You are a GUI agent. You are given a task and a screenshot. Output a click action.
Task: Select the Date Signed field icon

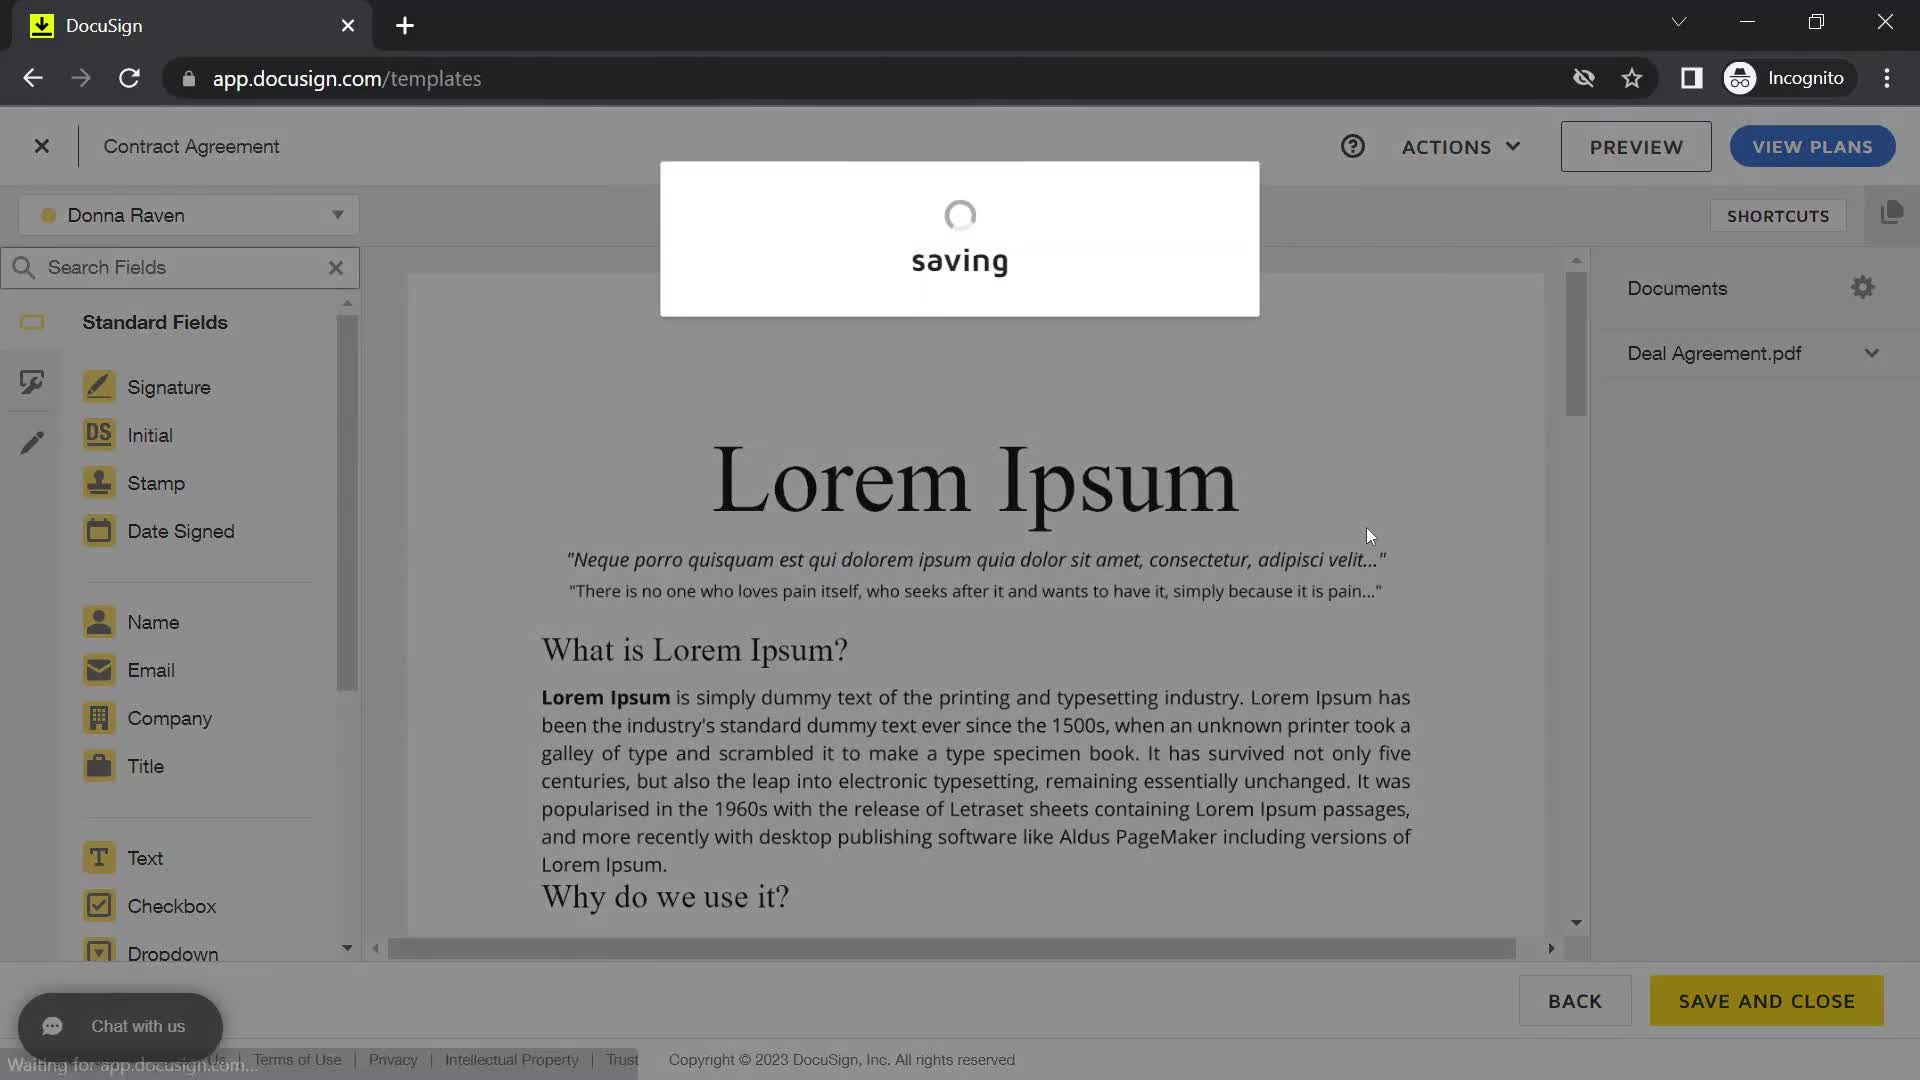(x=98, y=530)
